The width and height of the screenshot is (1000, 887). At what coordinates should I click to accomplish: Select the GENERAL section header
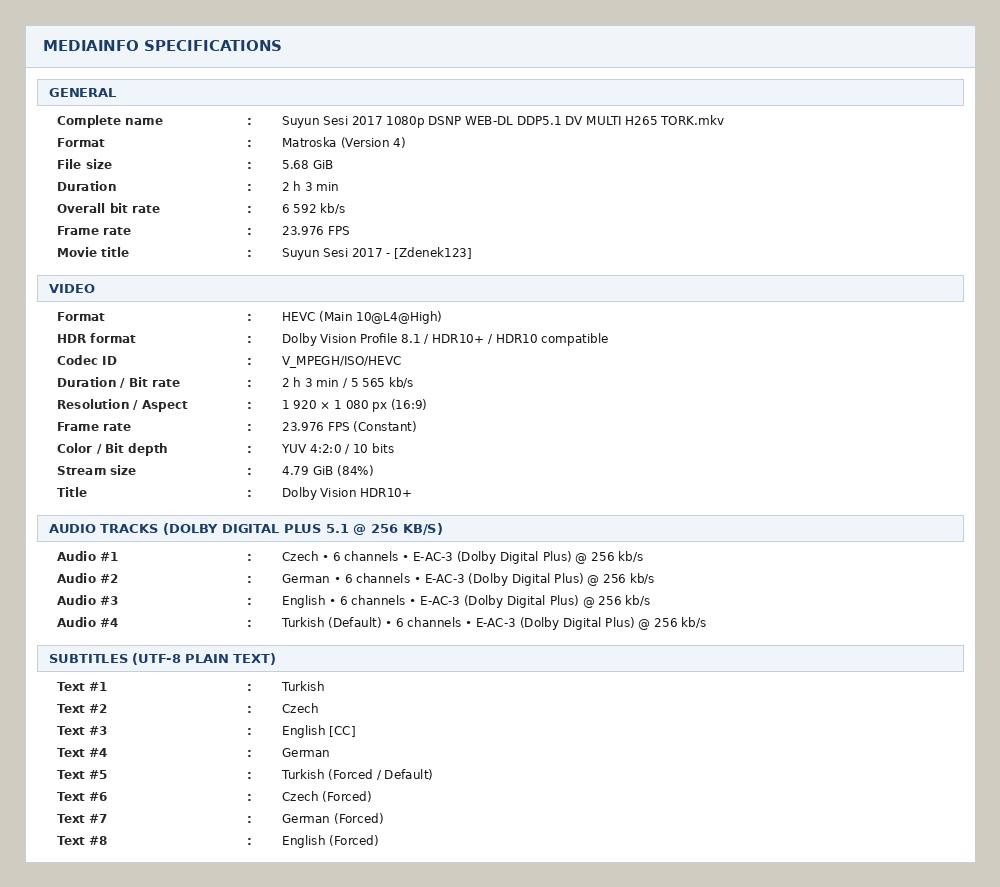point(500,92)
